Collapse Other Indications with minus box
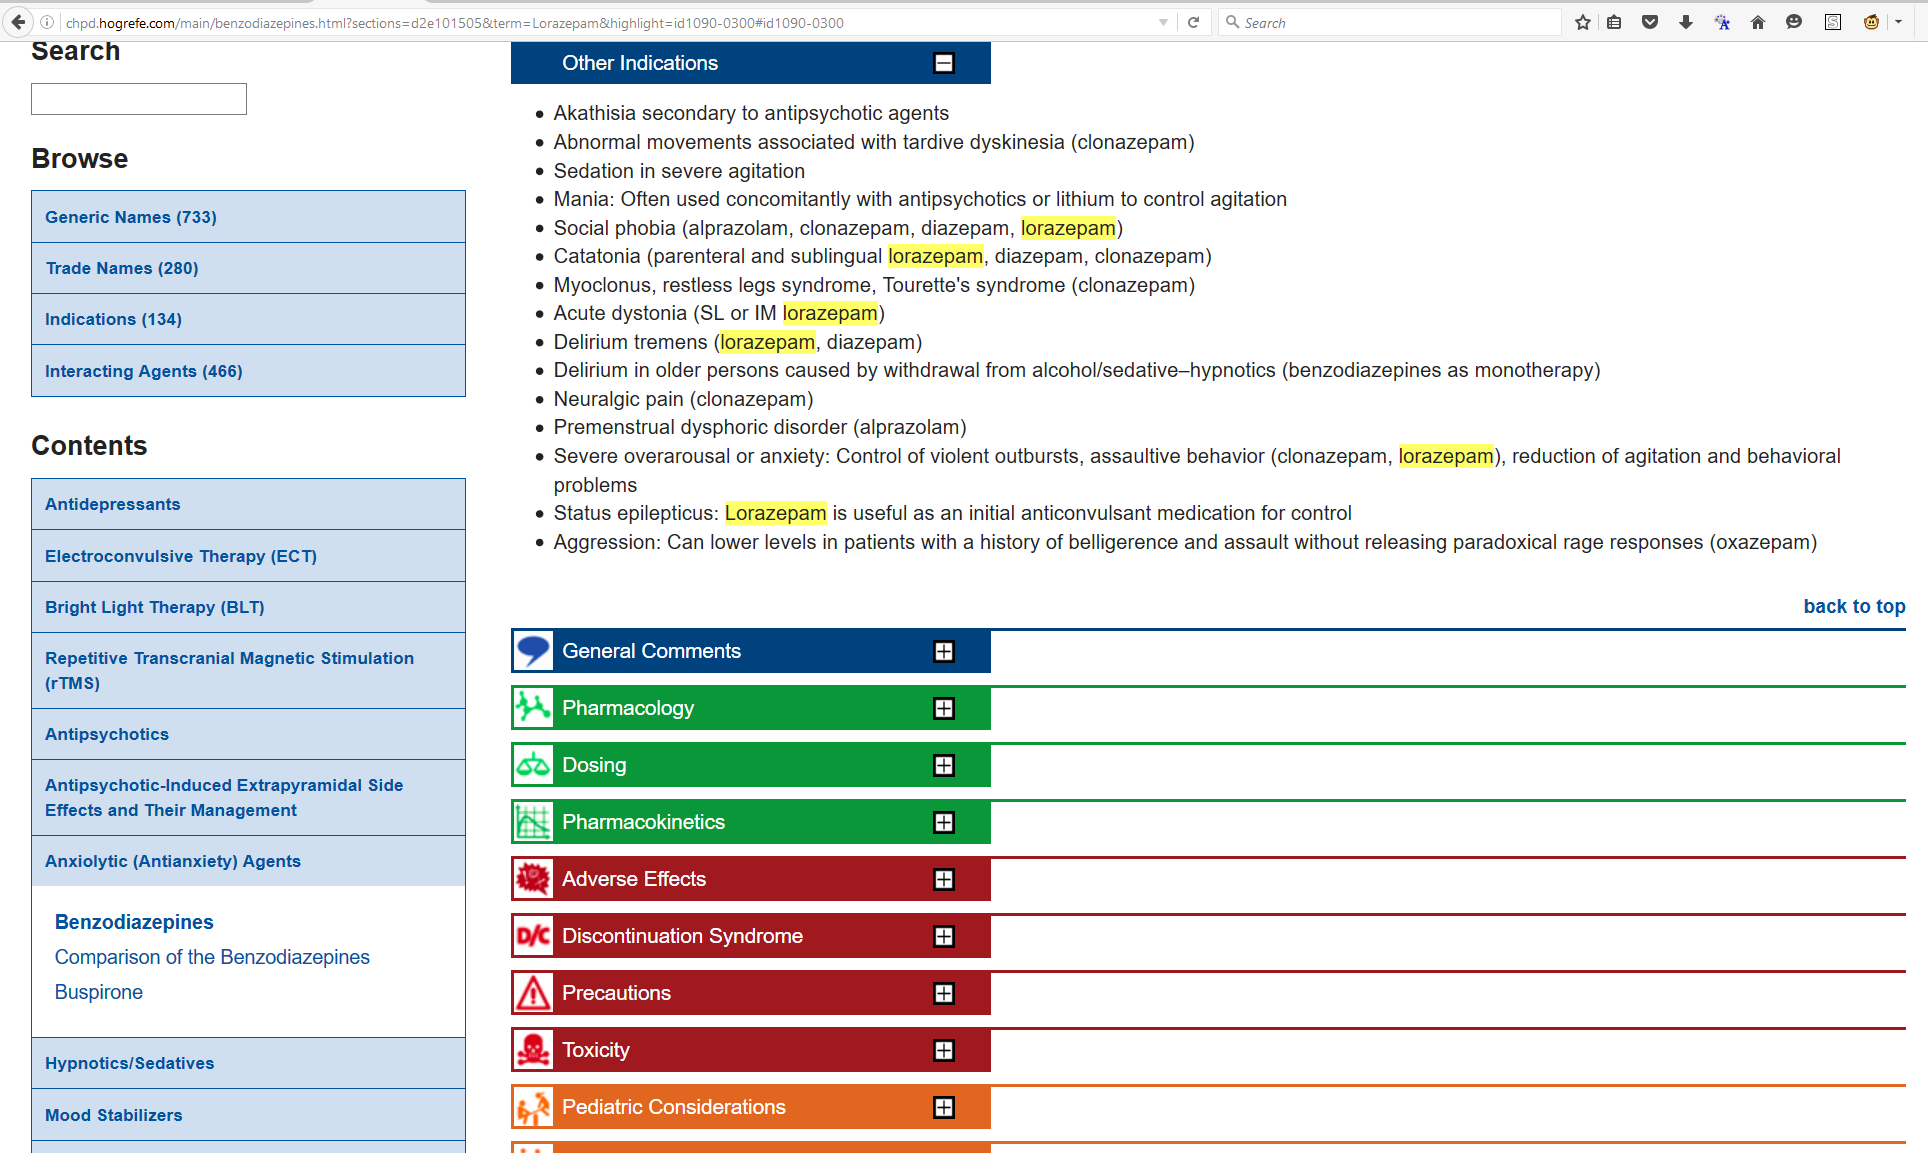1928x1153 pixels. tap(944, 63)
